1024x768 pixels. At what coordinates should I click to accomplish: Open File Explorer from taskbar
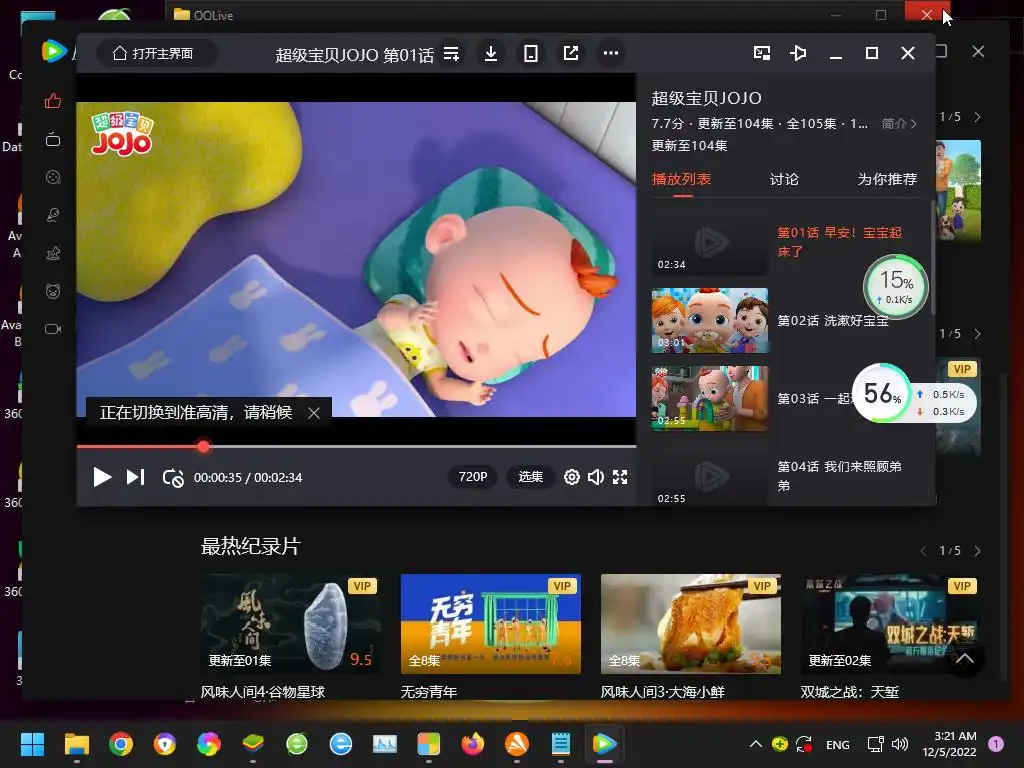[76, 744]
